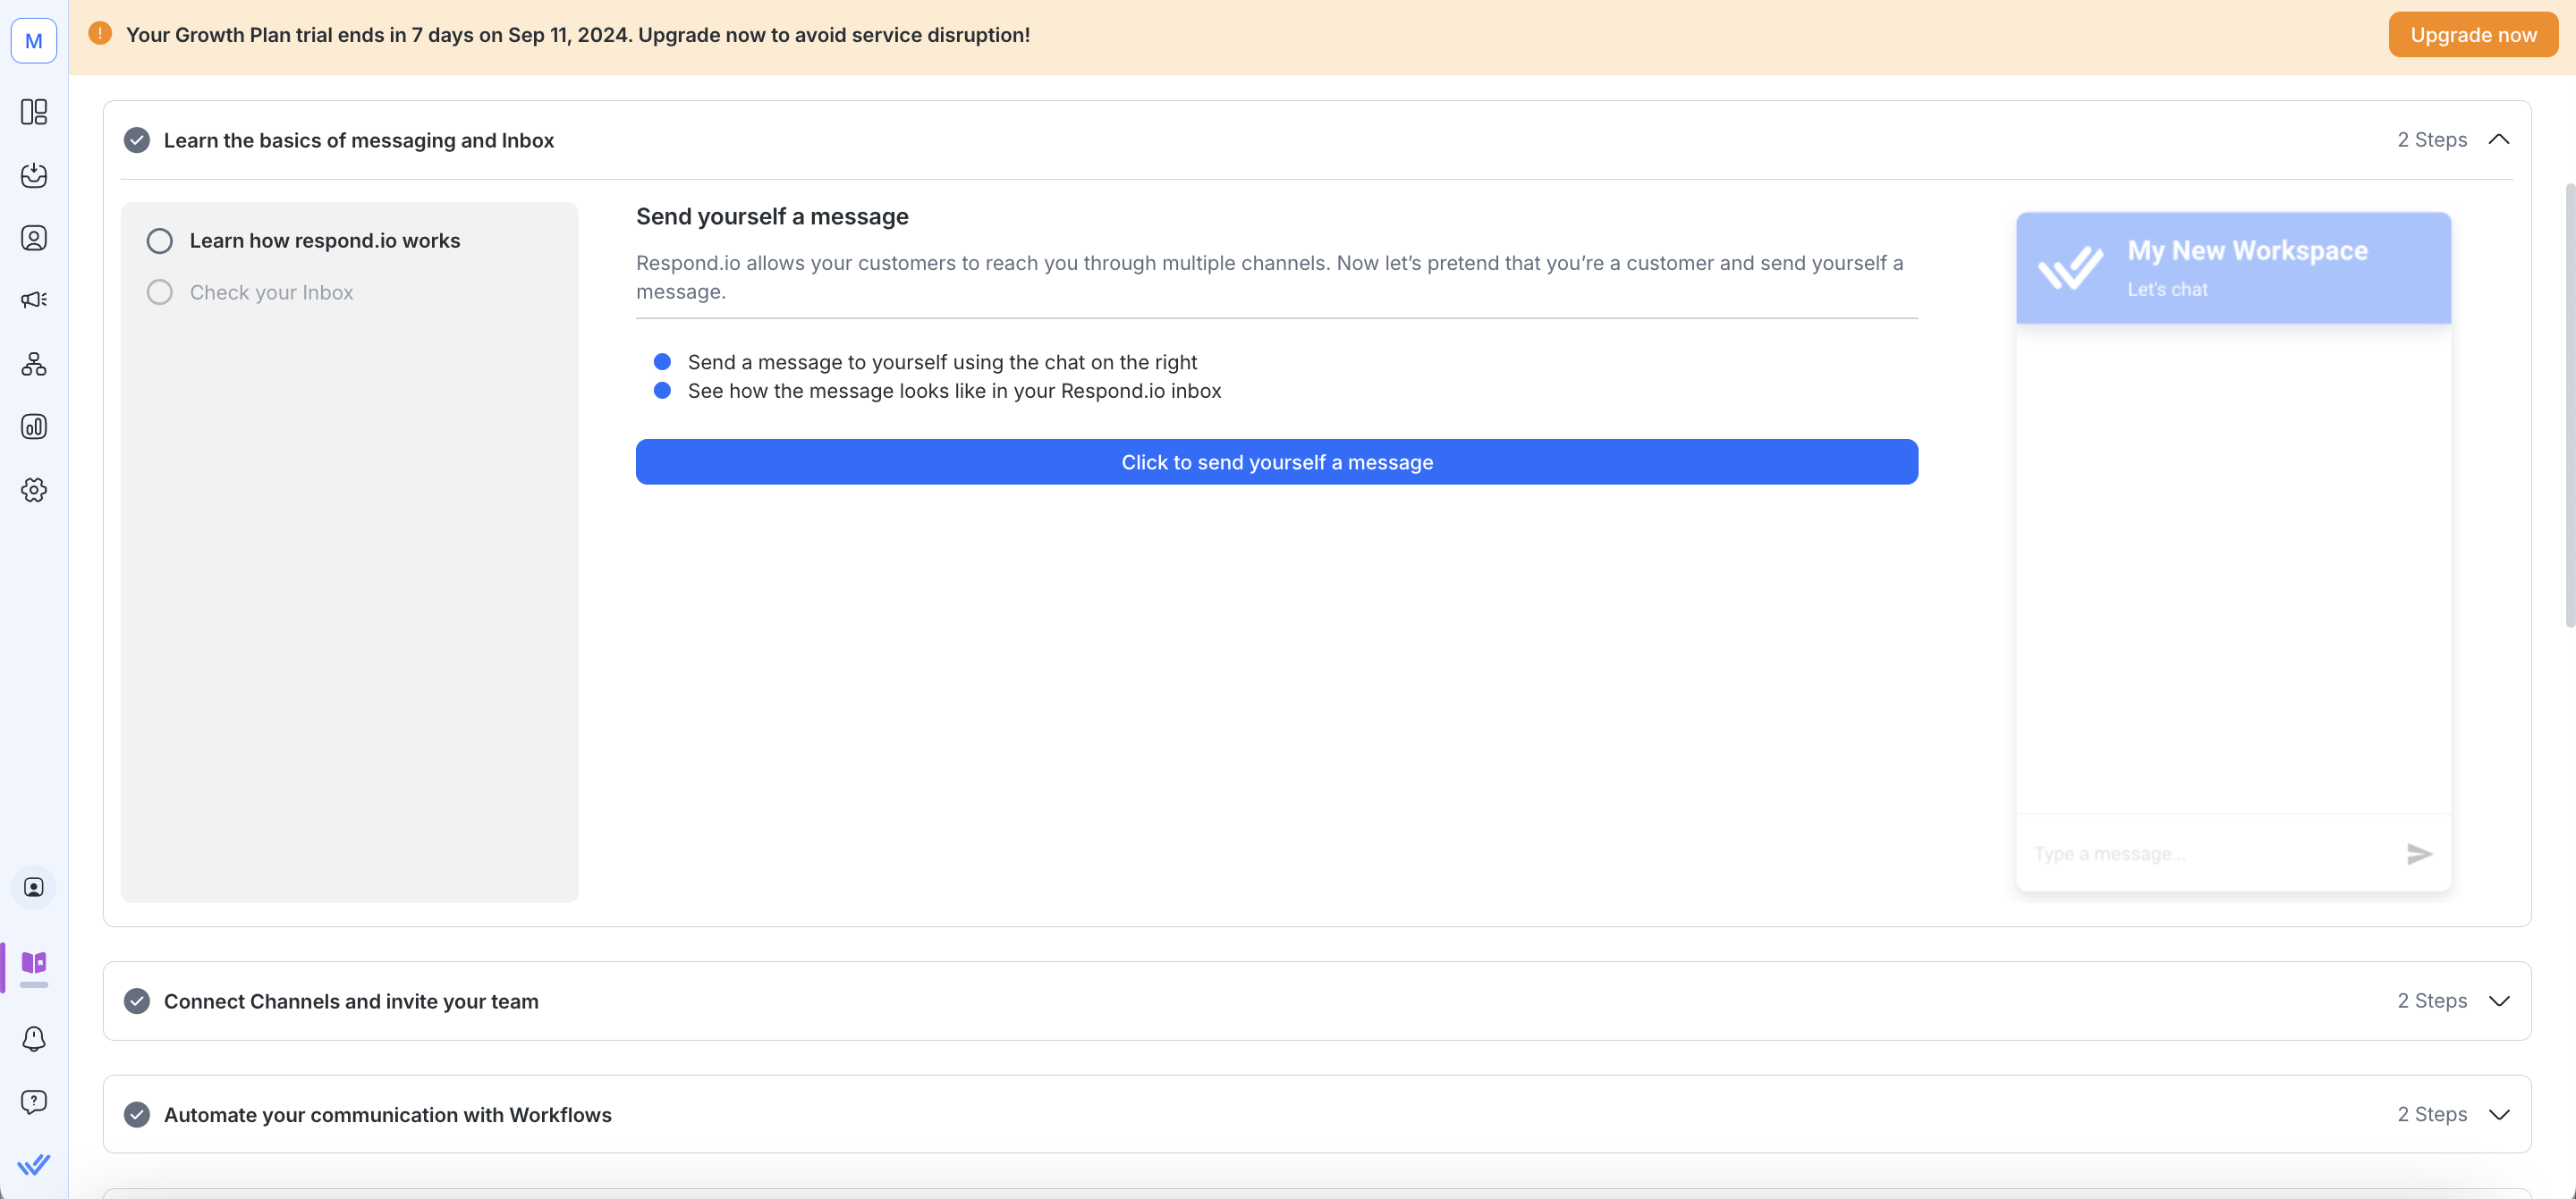
Task: Click checkmark beside 'Connect Channels and invite your team'
Action: (137, 1001)
